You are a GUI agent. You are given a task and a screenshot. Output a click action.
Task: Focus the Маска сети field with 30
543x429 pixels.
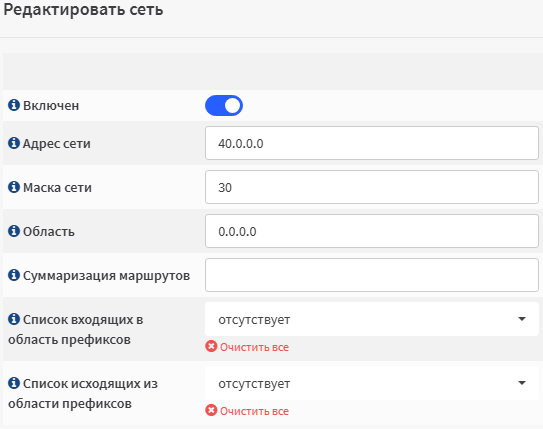click(x=372, y=187)
